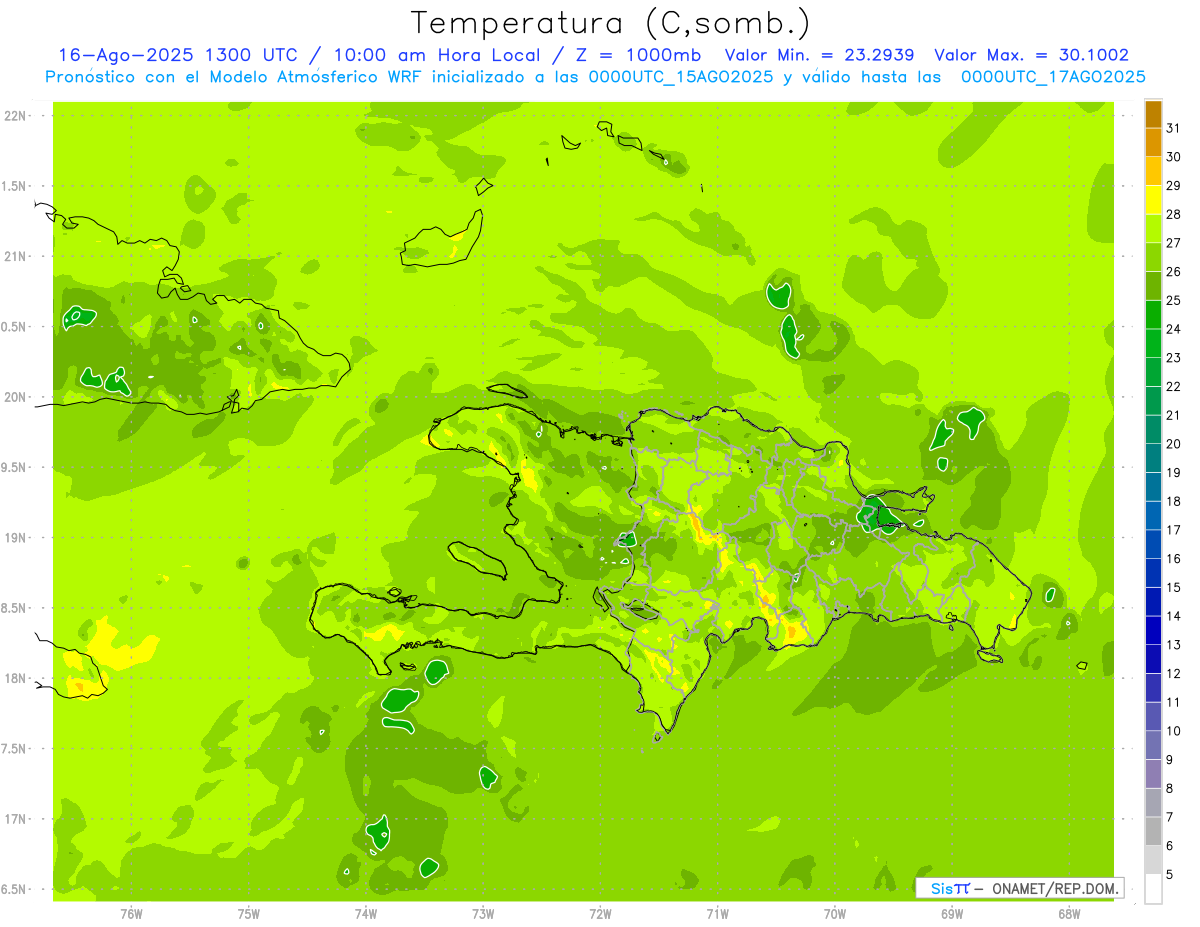Pick legend swatch between 30 and 31
Screen dimensions: 1200x927
pyautogui.click(x=1153, y=143)
